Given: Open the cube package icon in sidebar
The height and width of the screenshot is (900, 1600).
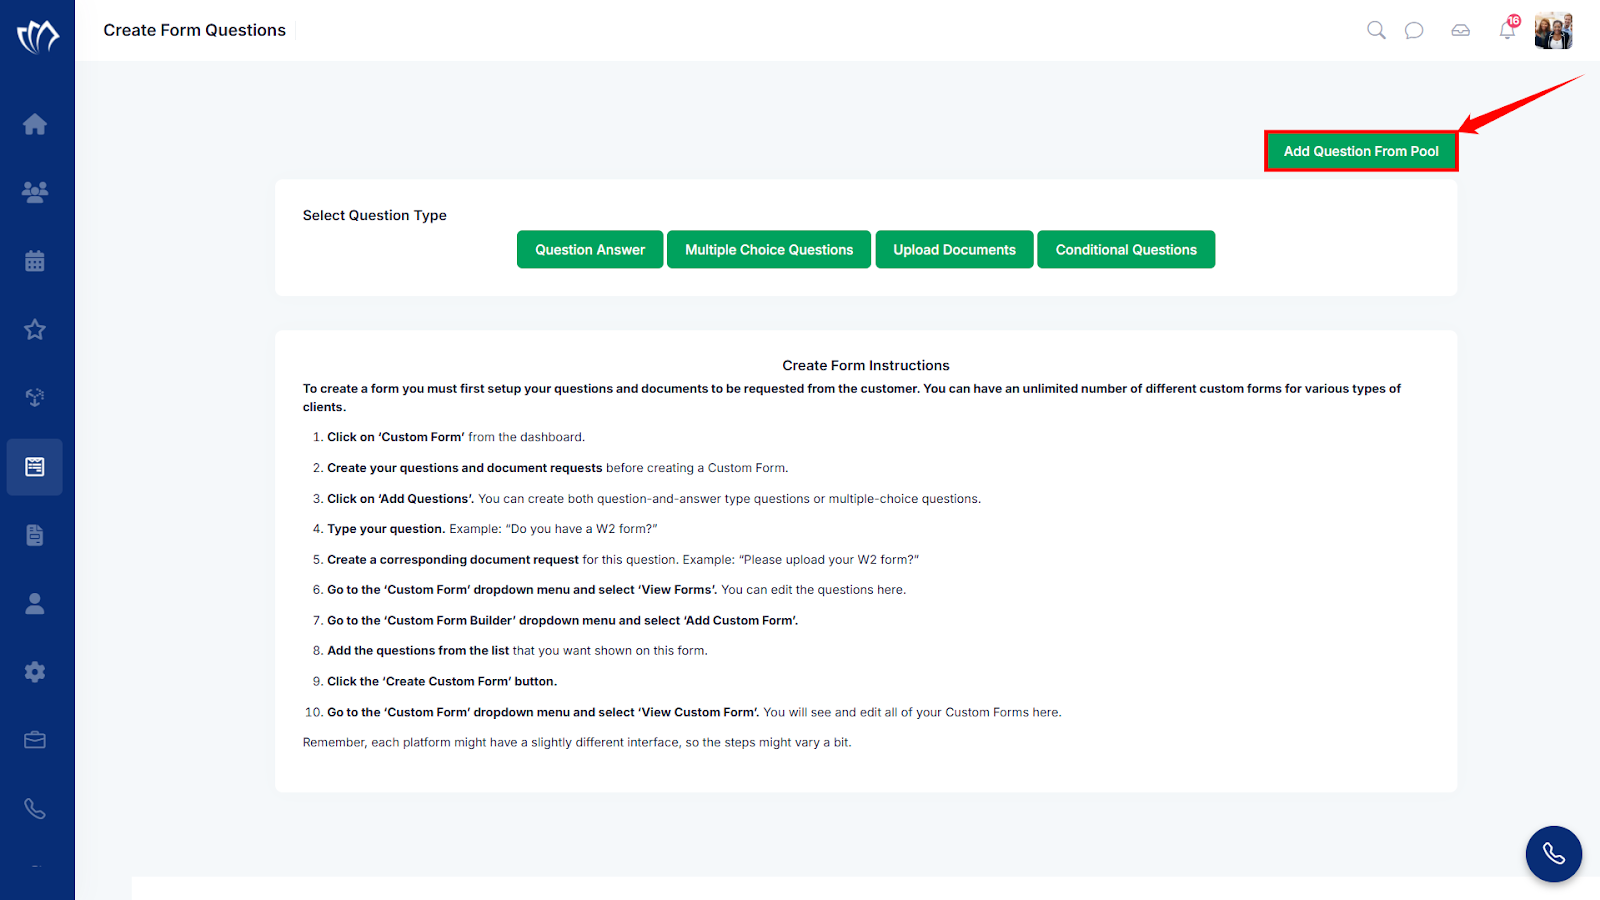Looking at the screenshot, I should (35, 397).
